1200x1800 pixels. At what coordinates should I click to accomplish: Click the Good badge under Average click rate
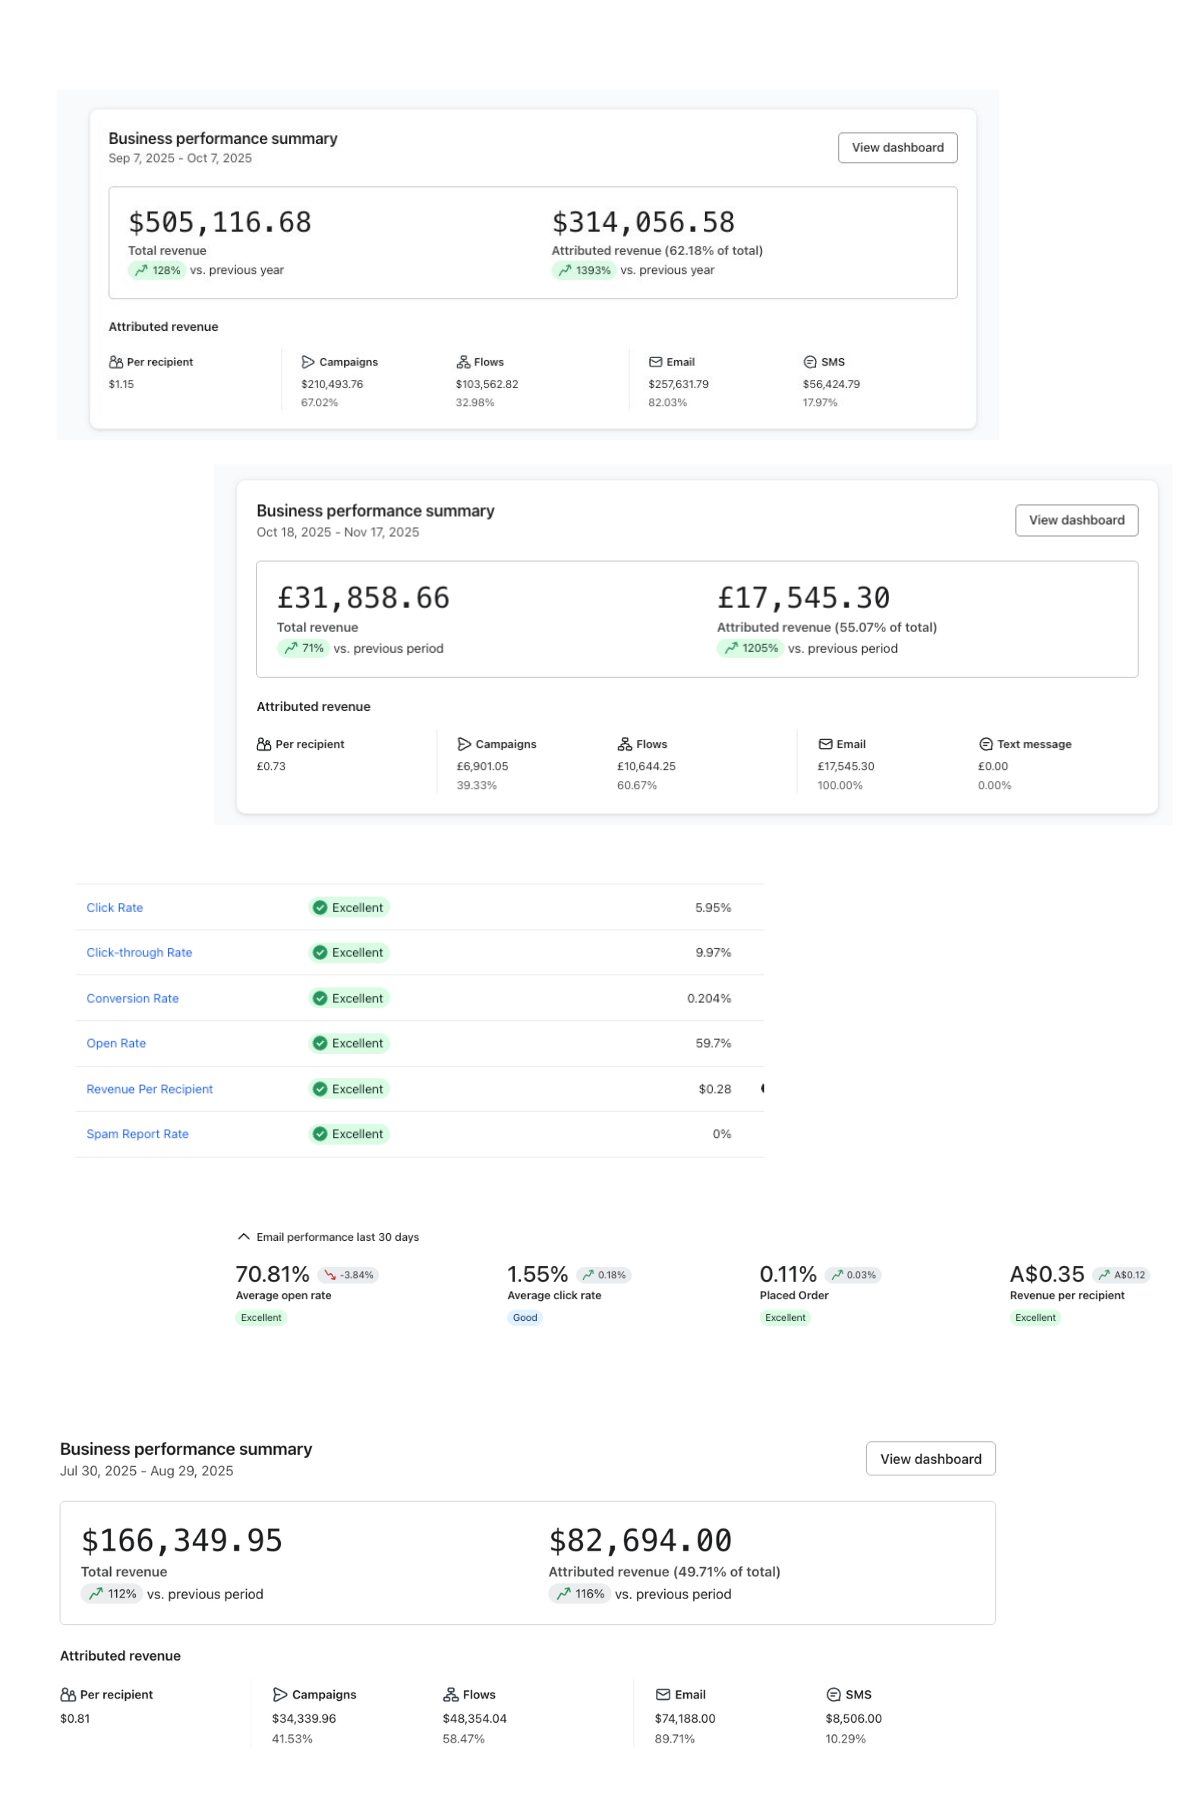pyautogui.click(x=525, y=1318)
